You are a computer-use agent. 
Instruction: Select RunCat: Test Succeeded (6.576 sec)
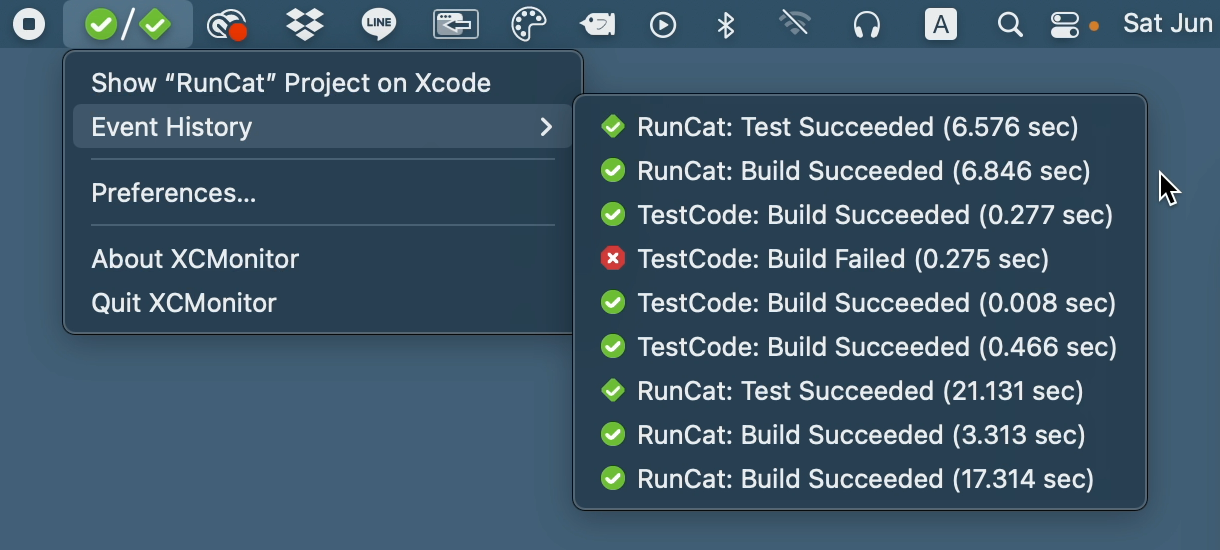pos(860,127)
